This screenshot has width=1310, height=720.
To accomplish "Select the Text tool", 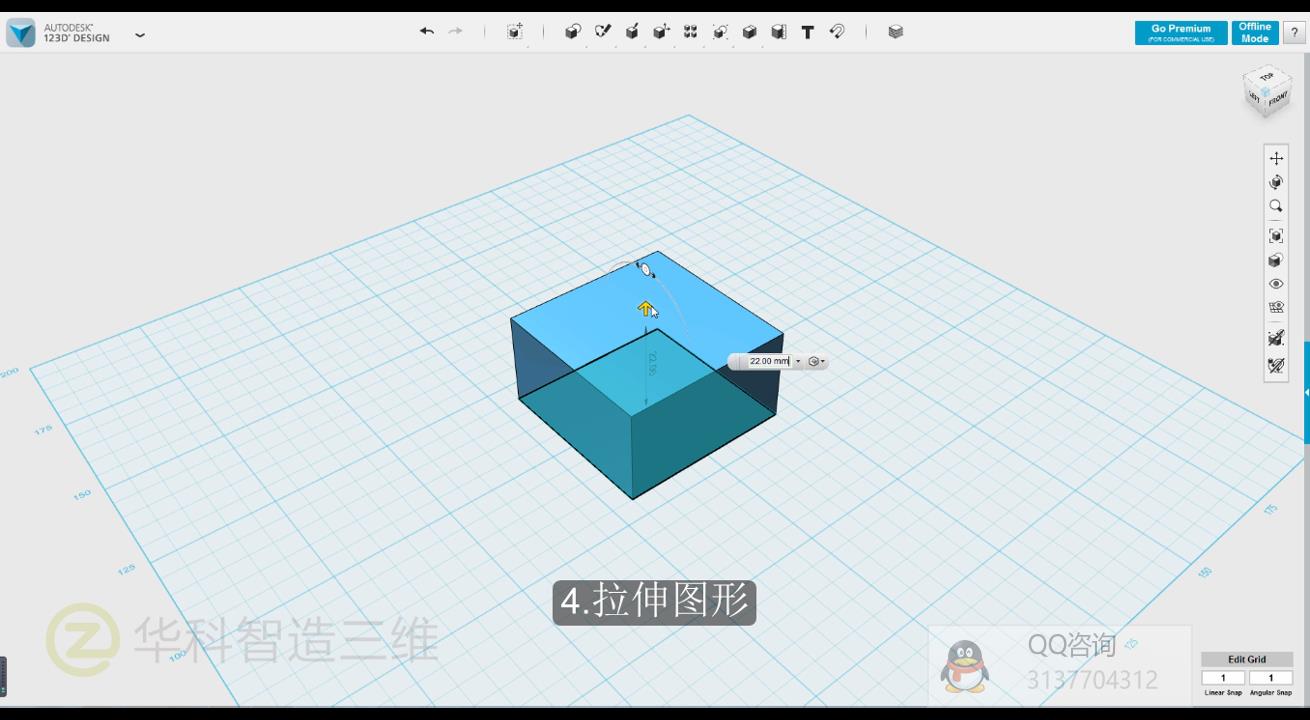I will (x=808, y=32).
